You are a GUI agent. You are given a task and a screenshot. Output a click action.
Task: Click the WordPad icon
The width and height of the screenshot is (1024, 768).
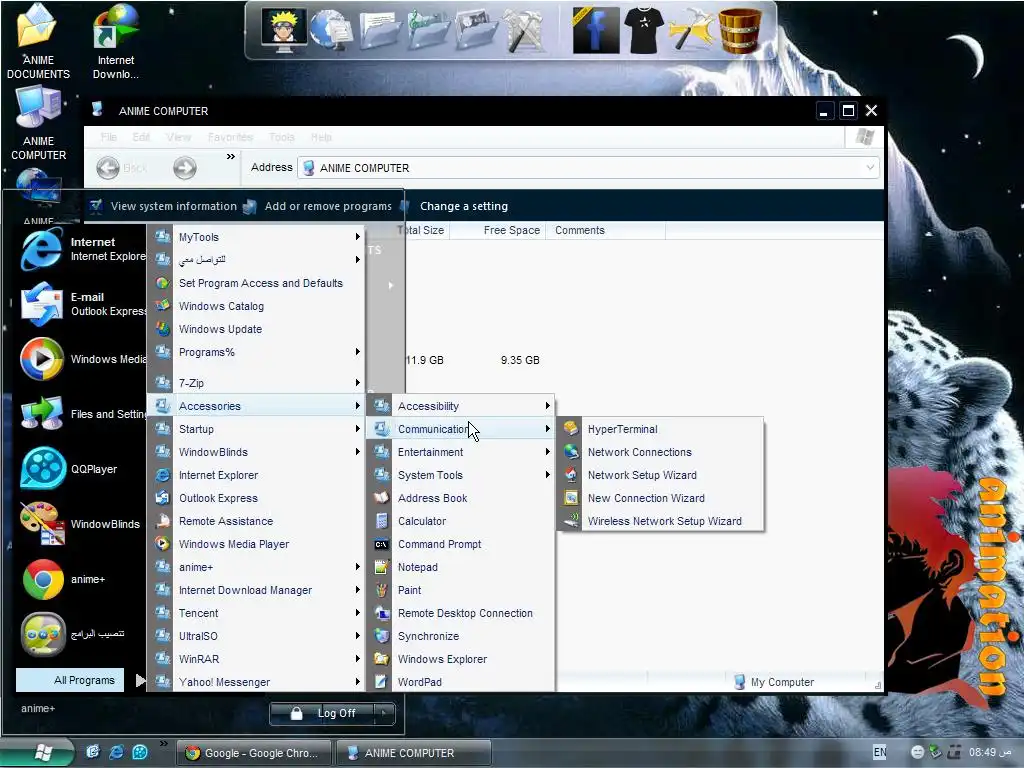pyautogui.click(x=381, y=682)
